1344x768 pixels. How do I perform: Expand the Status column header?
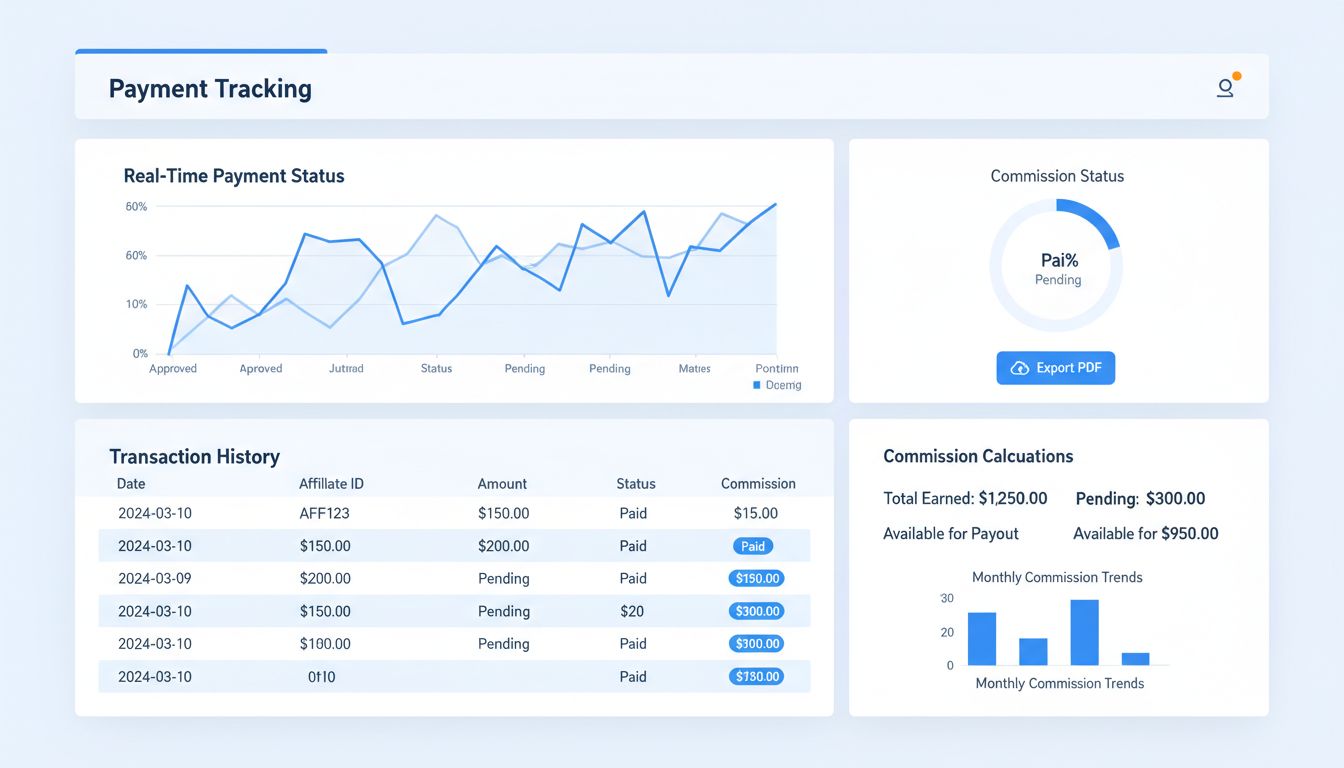point(635,483)
